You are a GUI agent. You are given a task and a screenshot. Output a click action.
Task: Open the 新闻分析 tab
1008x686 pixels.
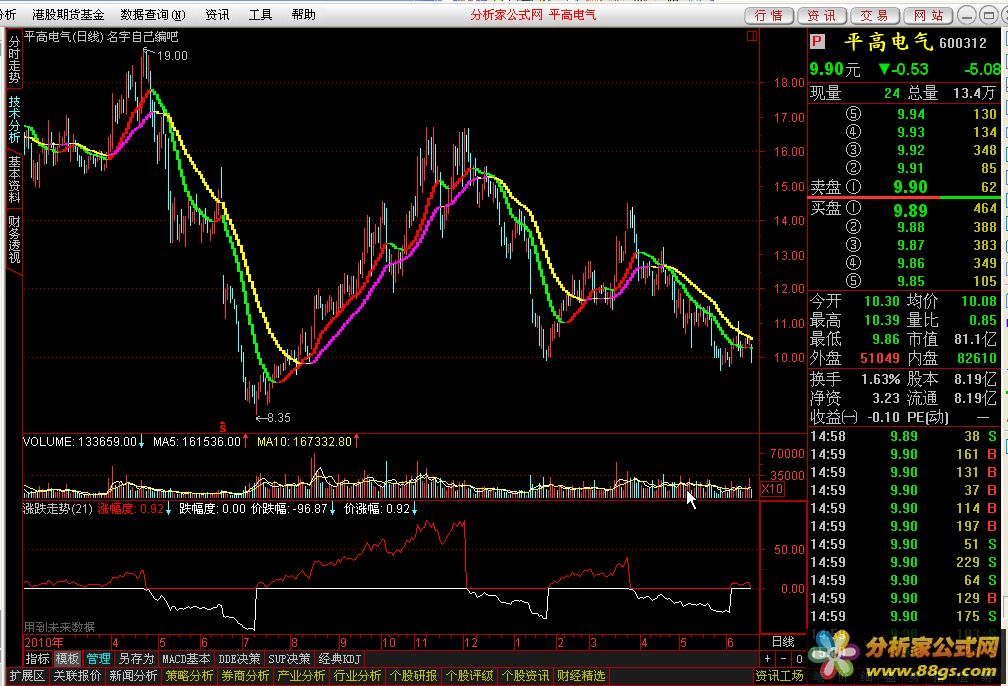[133, 676]
